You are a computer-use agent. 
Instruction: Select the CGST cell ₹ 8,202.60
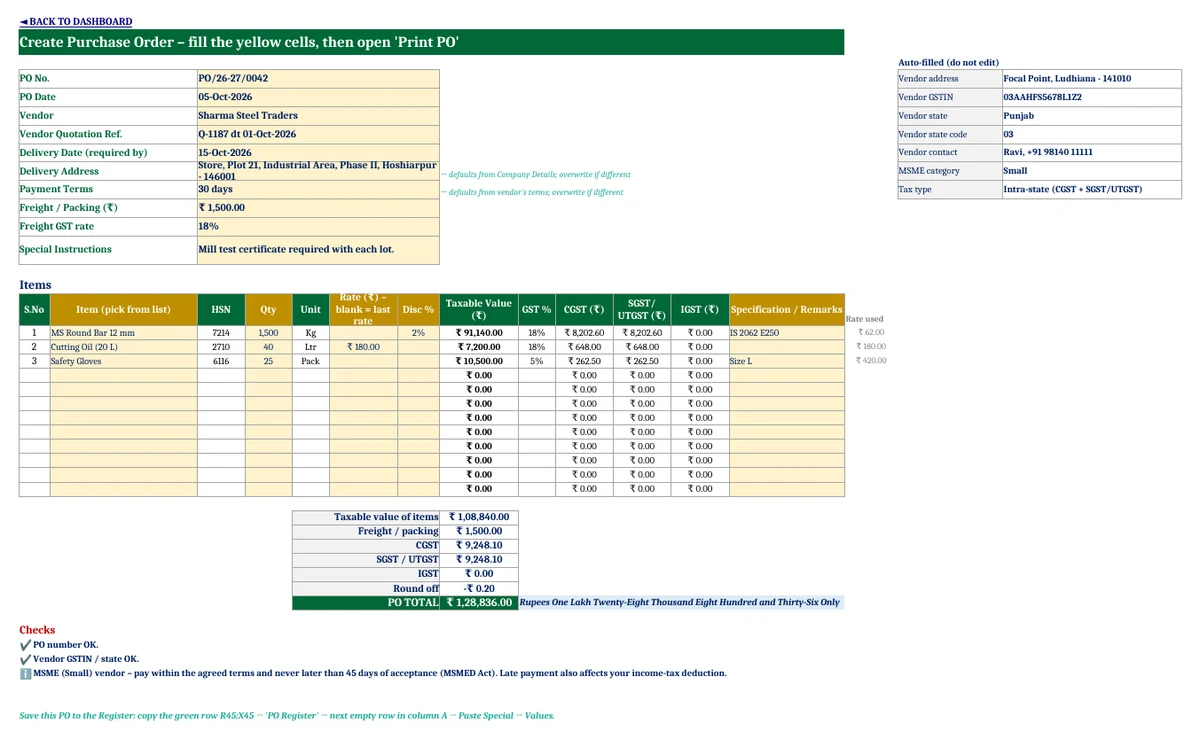tap(584, 333)
